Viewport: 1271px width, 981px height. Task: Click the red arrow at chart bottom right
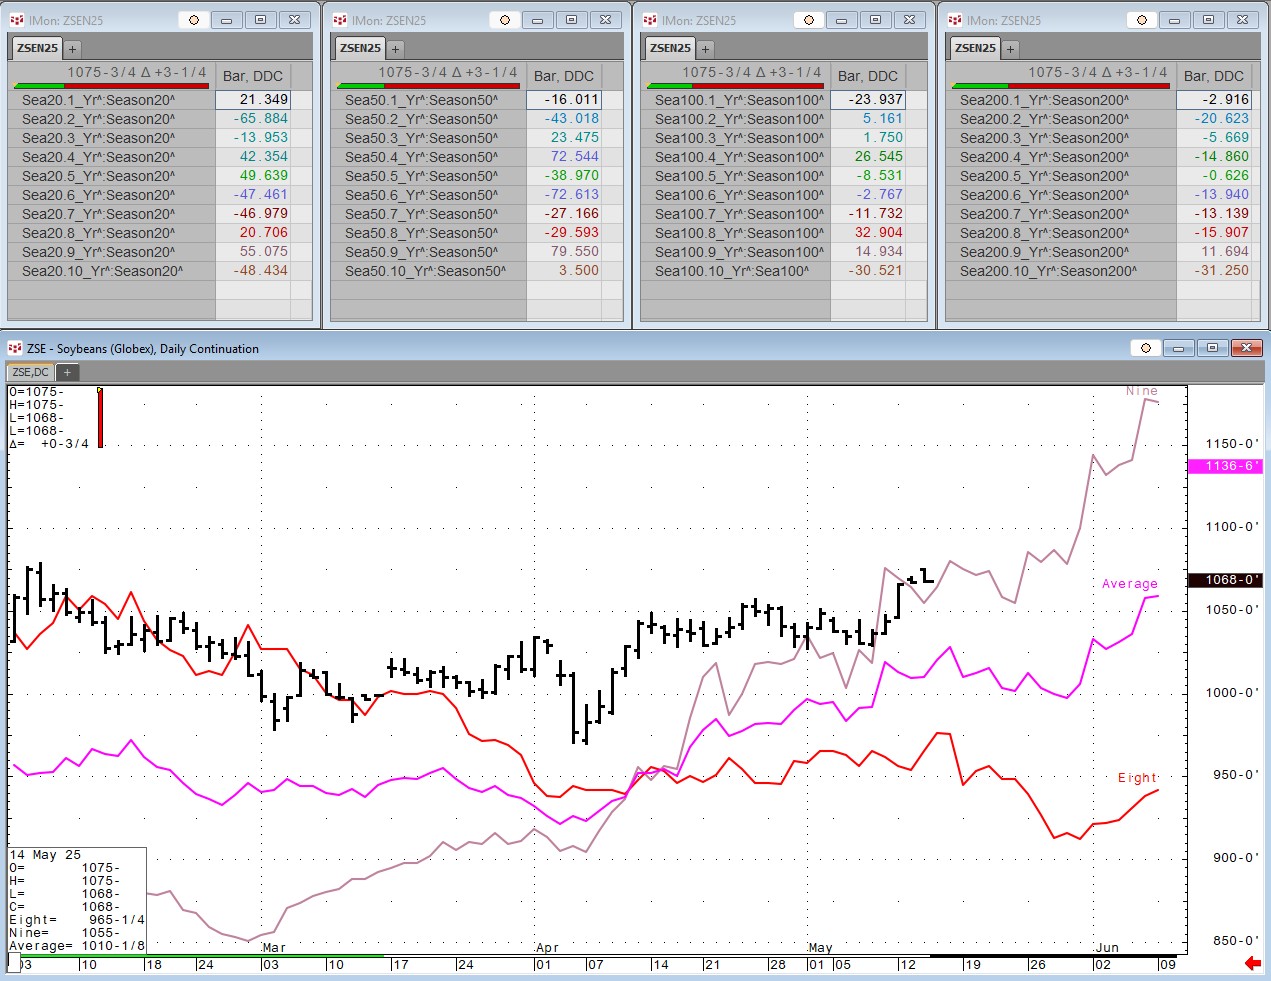1252,963
